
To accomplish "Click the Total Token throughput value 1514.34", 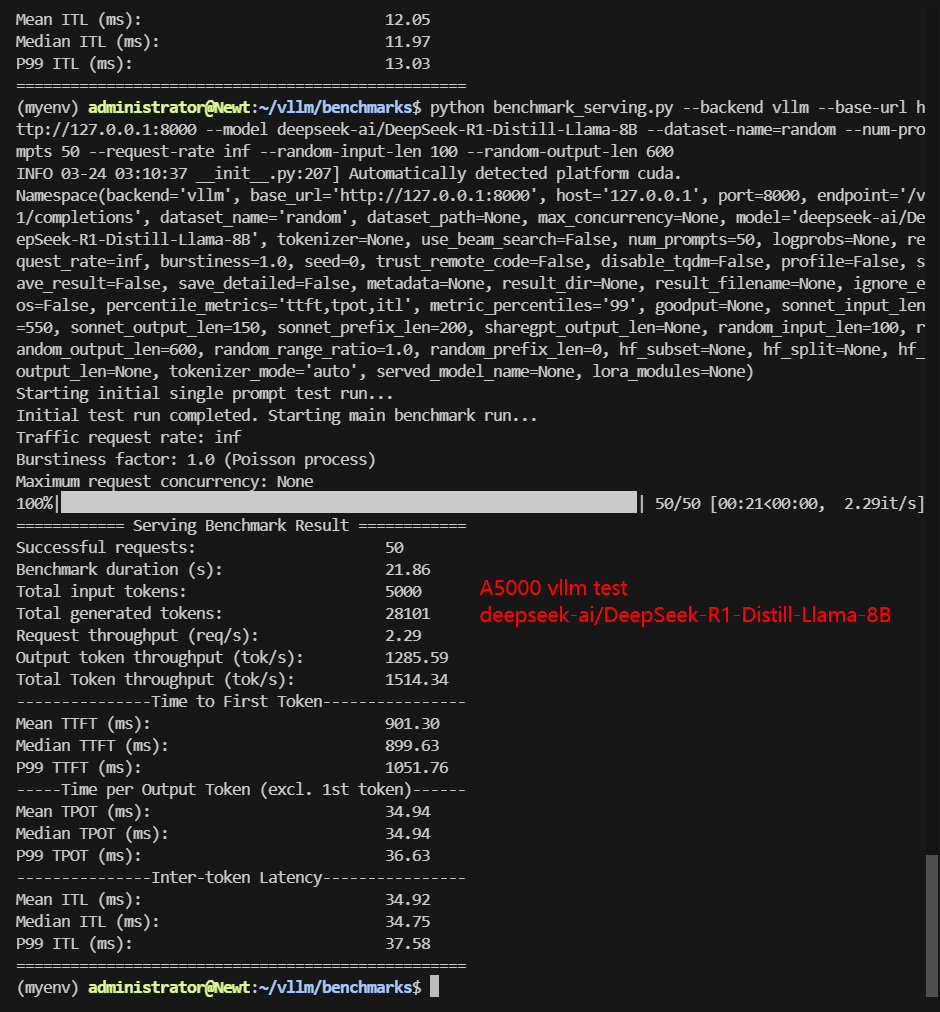I will tap(416, 679).
